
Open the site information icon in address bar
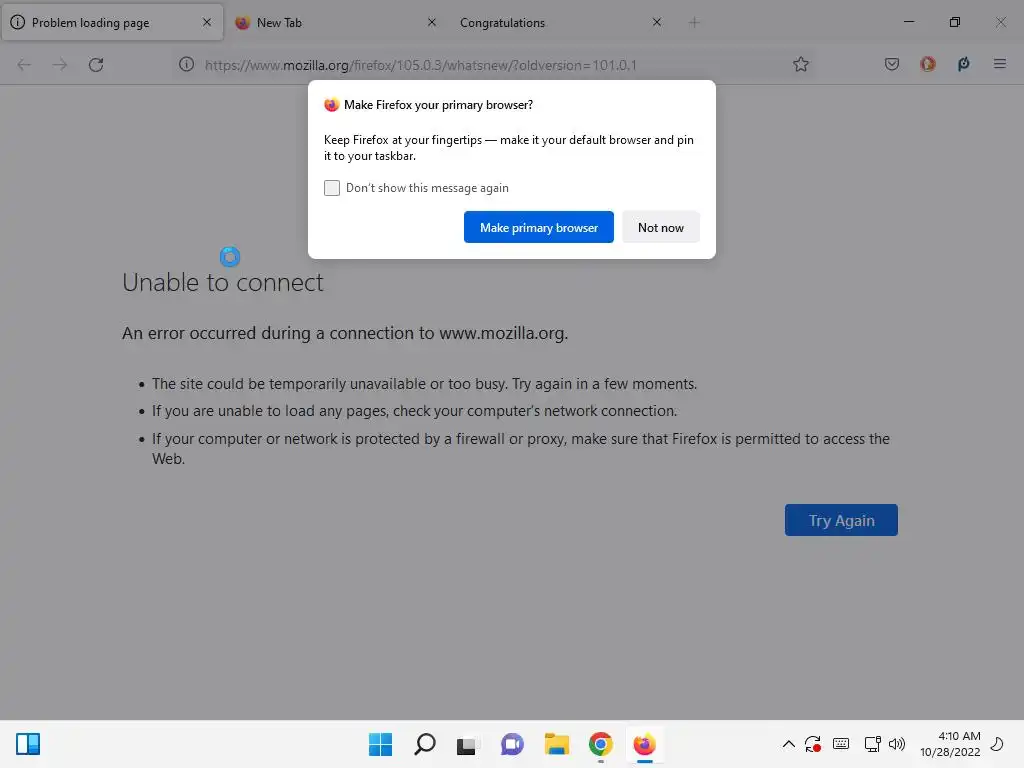tap(187, 64)
